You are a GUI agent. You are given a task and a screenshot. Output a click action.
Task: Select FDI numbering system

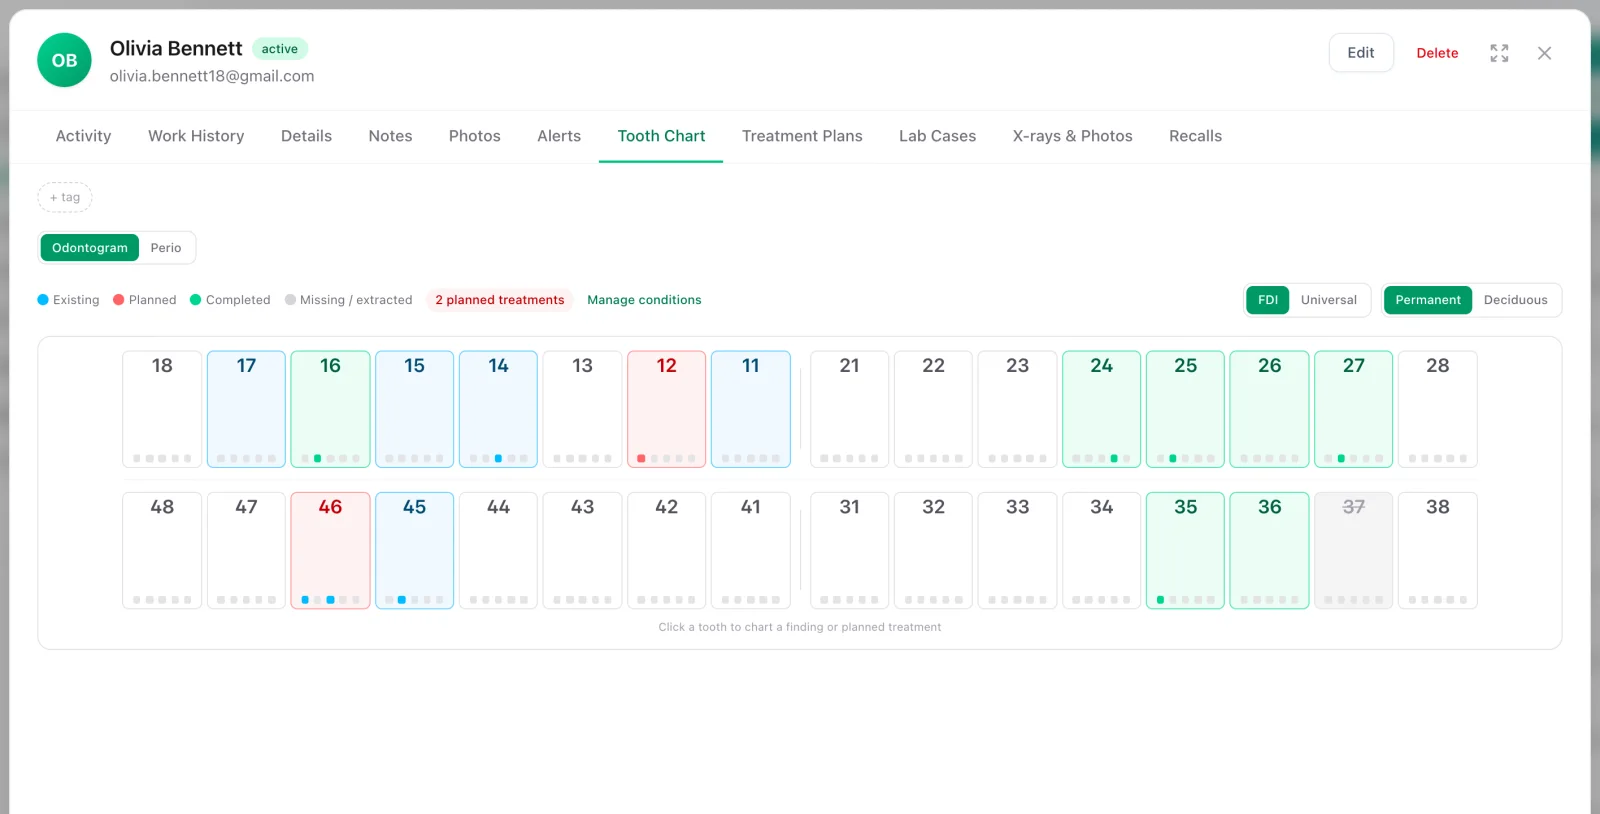coord(1268,300)
